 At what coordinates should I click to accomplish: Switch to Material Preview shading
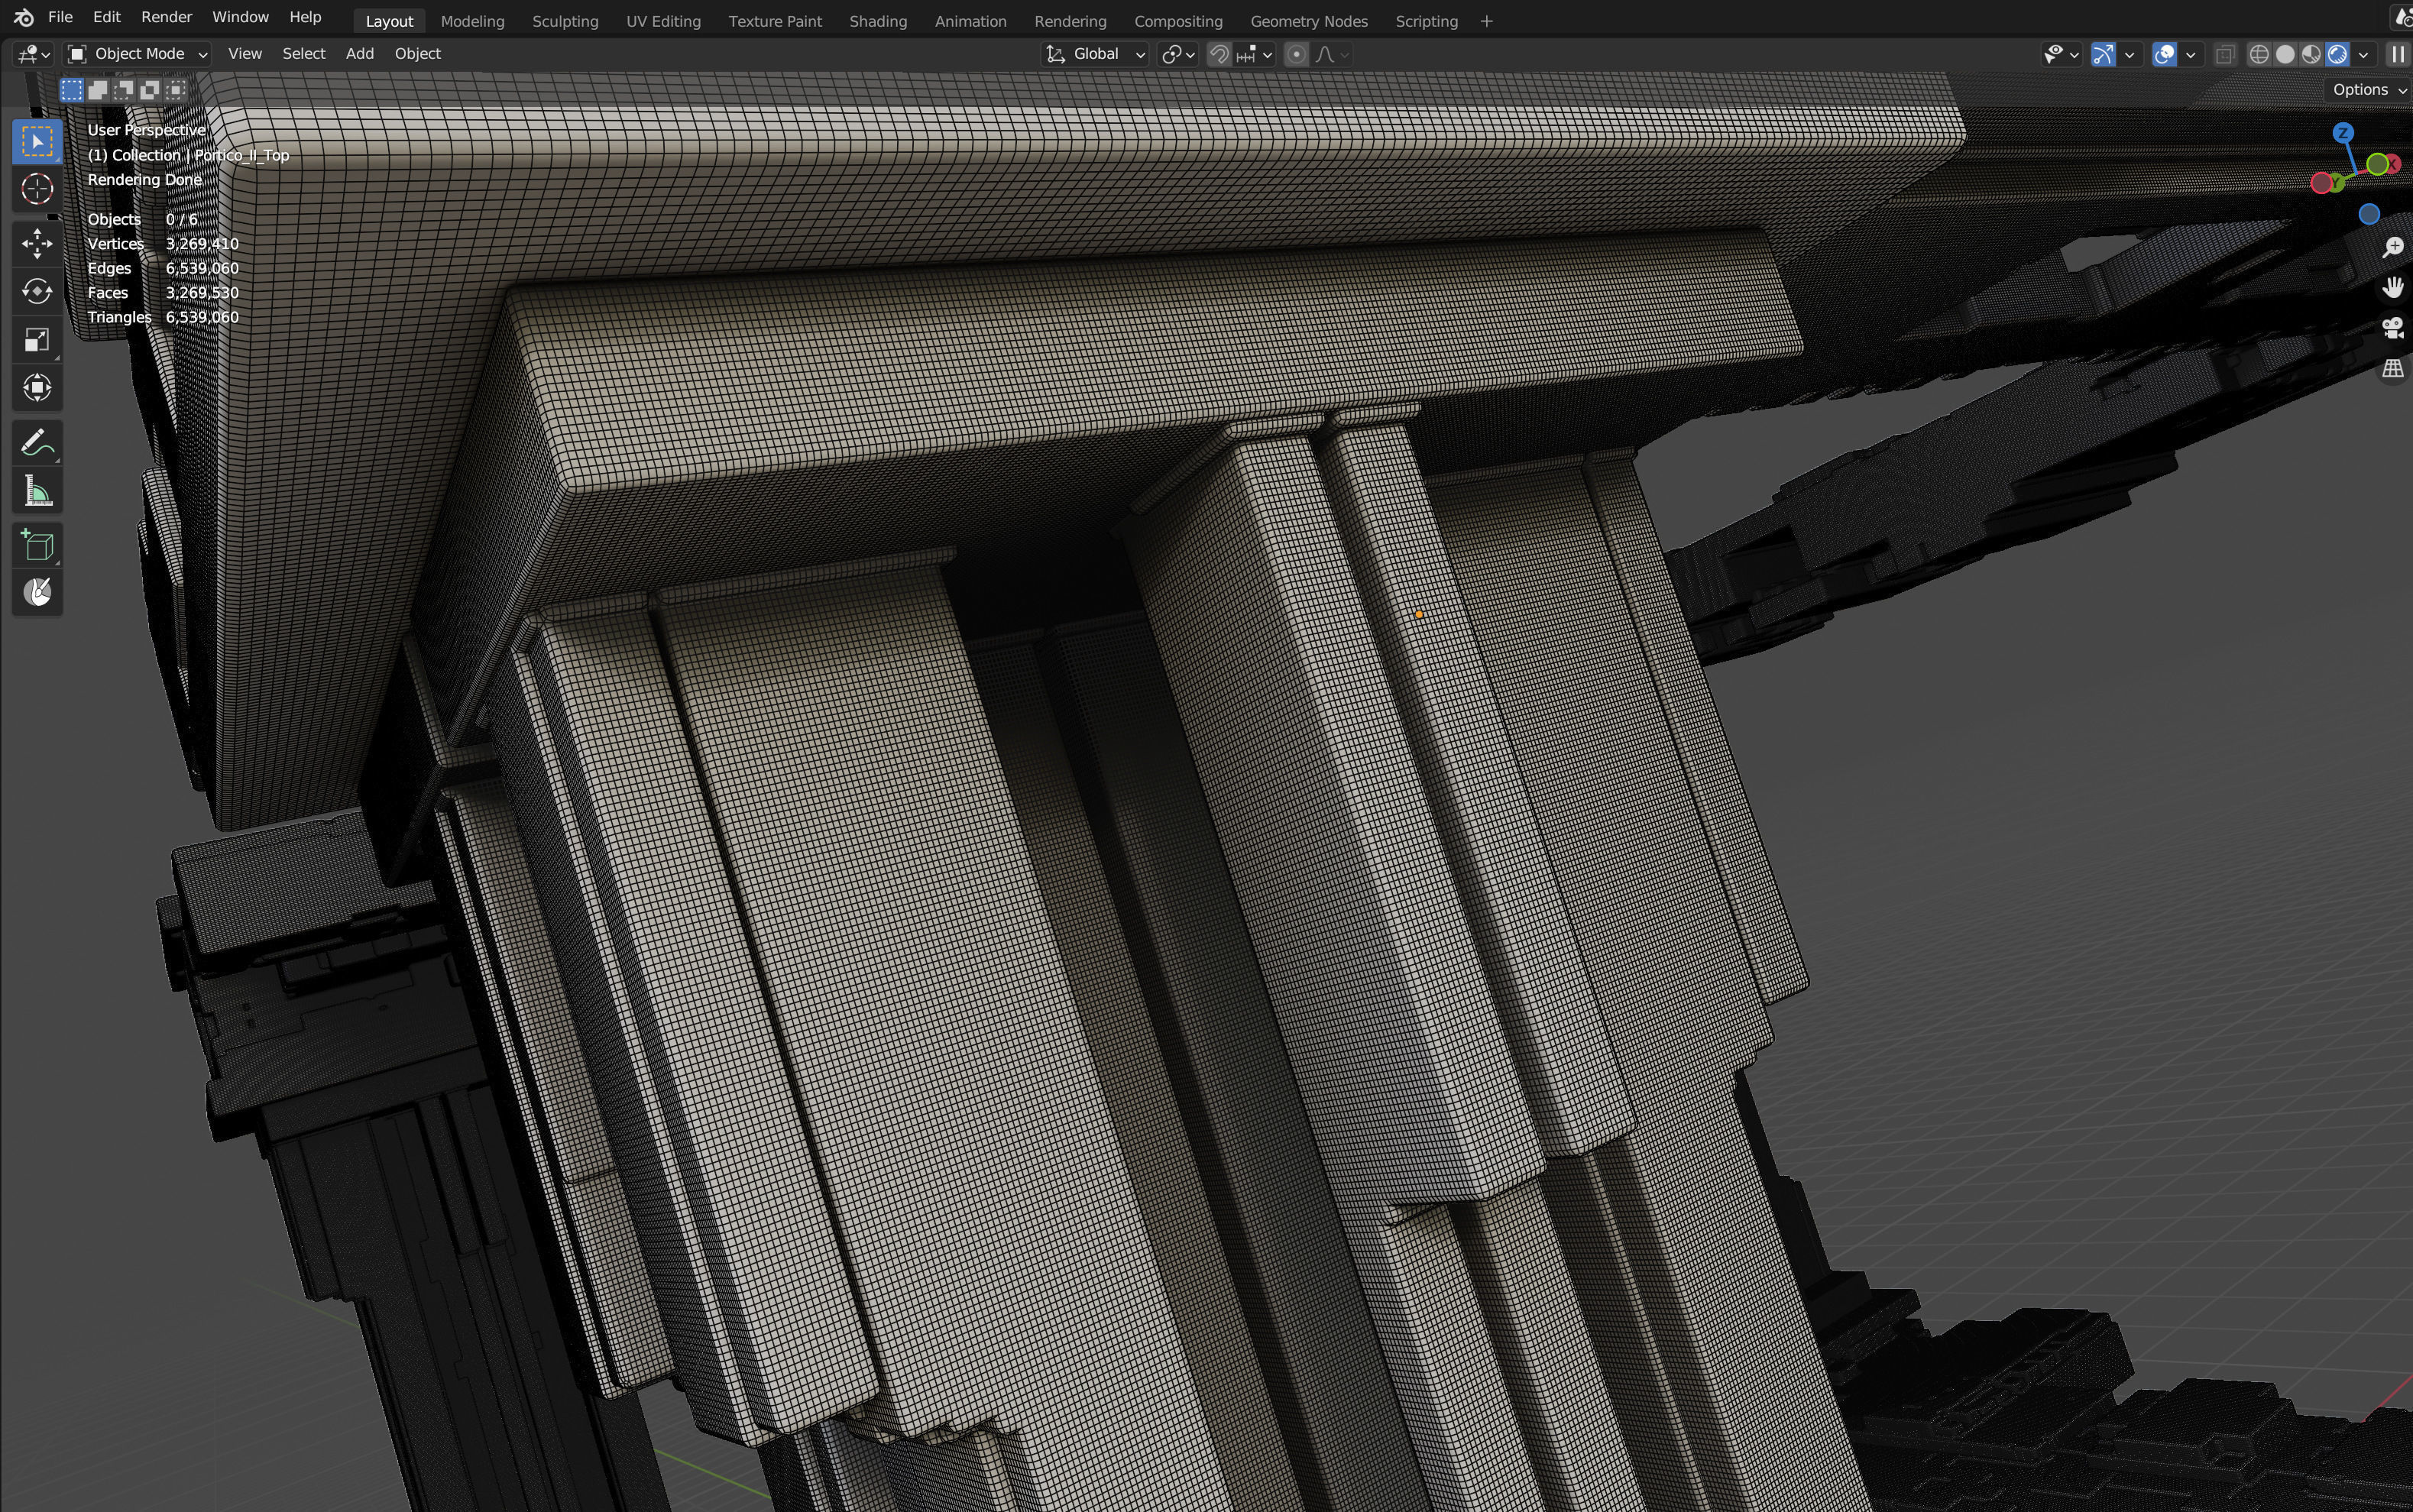2311,54
